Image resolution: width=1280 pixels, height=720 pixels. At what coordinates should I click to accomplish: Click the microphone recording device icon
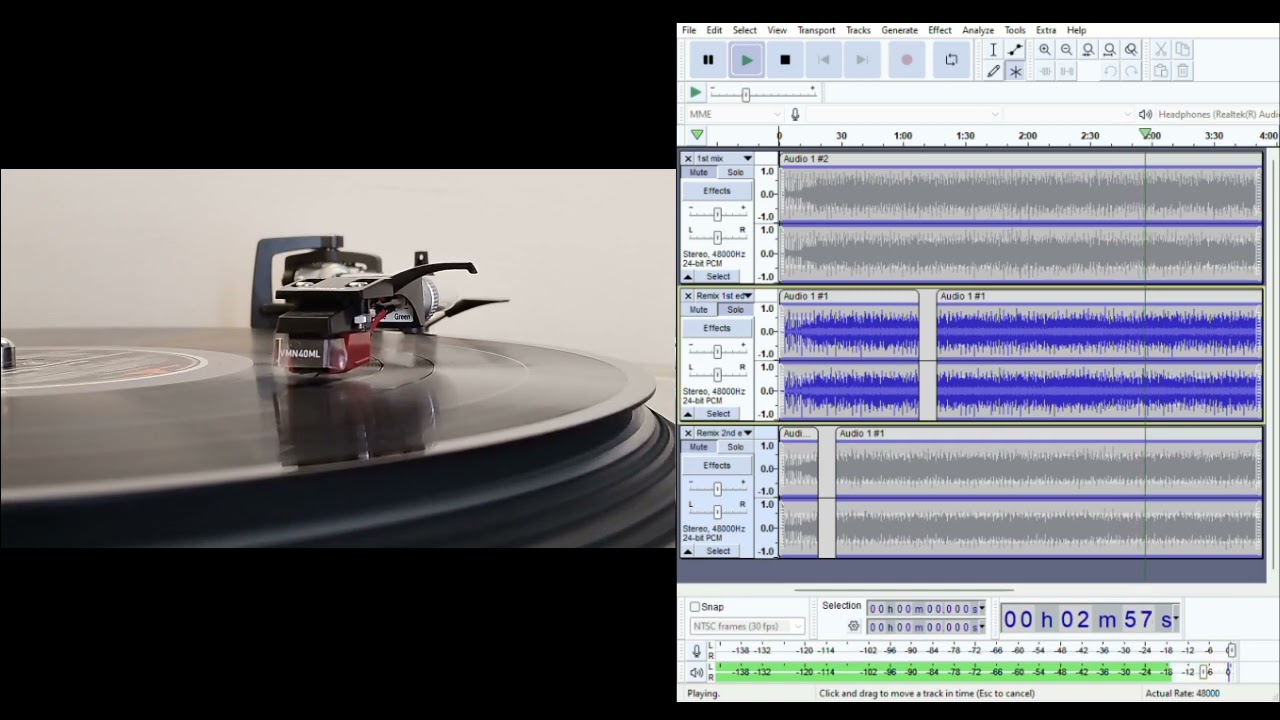(x=795, y=114)
